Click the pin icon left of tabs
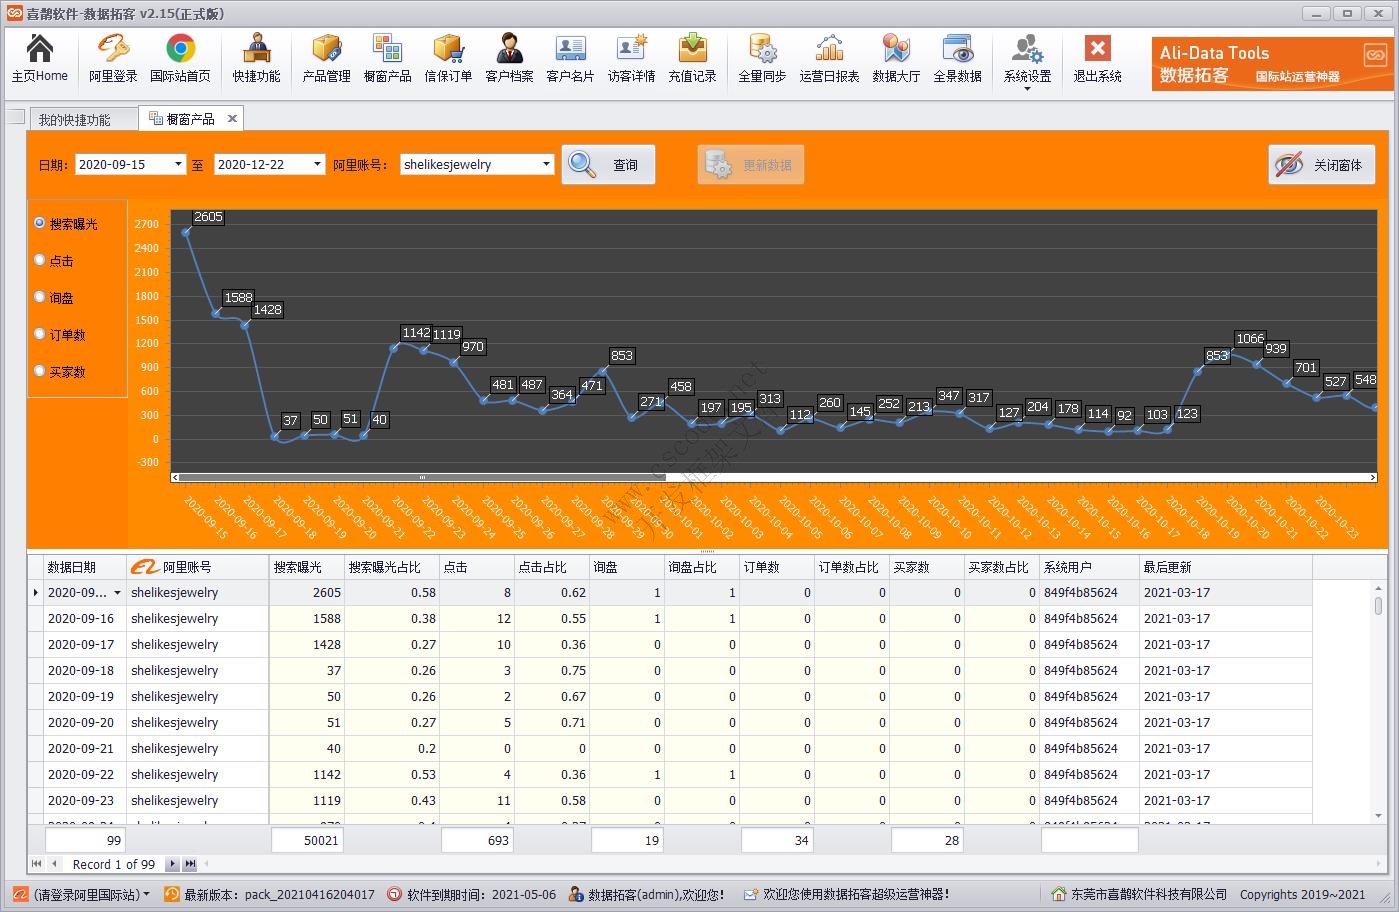The image size is (1399, 912). pyautogui.click(x=15, y=118)
